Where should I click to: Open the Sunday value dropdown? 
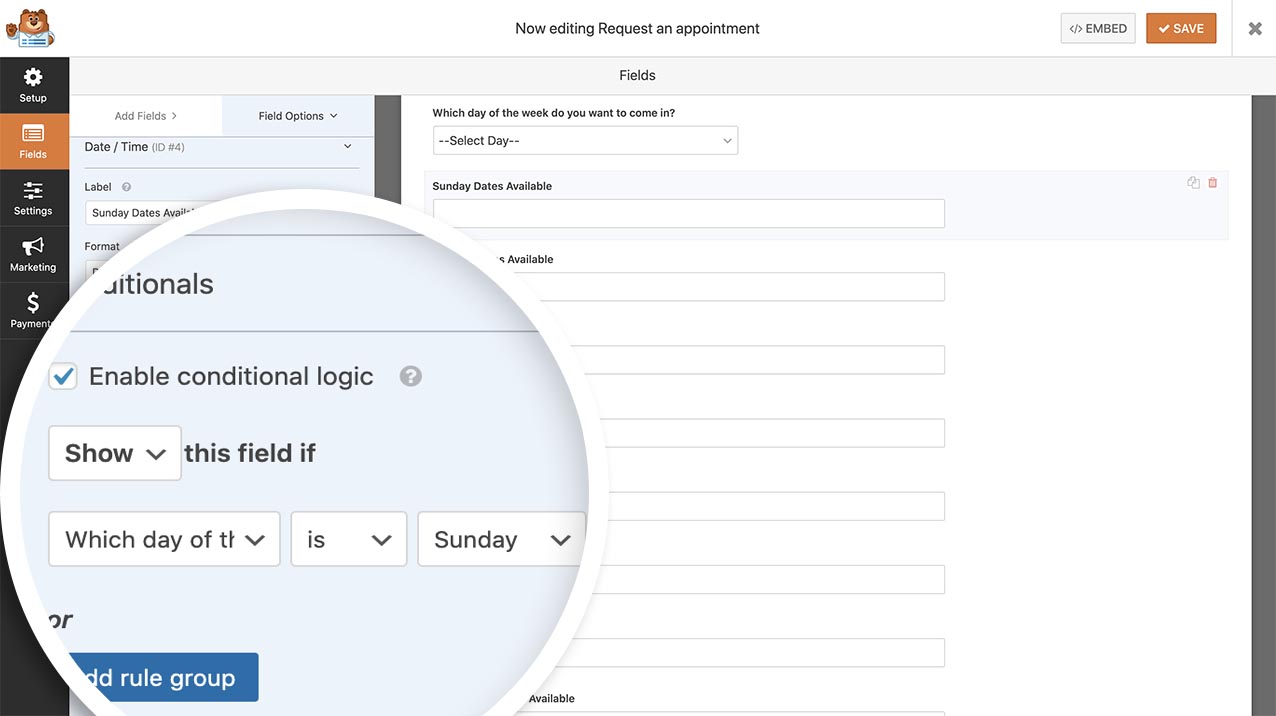[501, 539]
